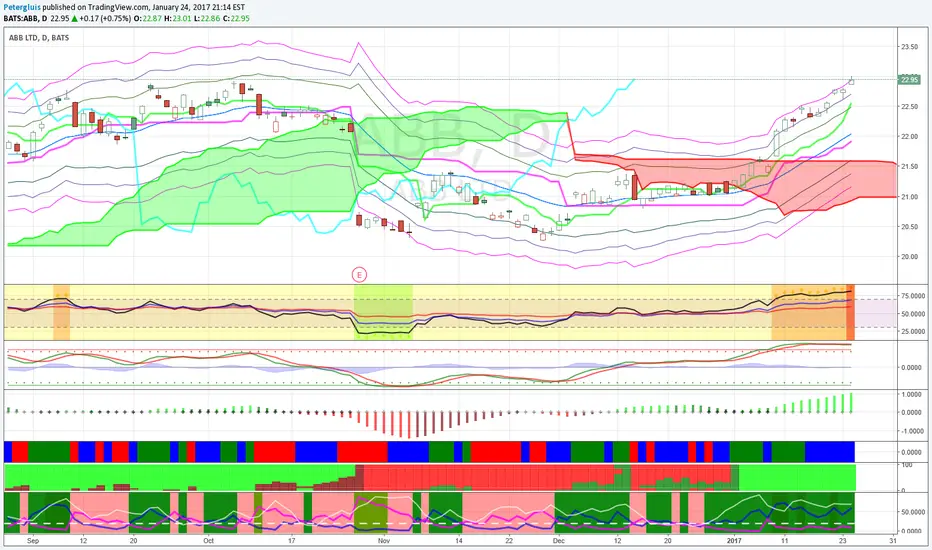Click the '+0.17 (+0.75%)' change value

tap(105, 18)
